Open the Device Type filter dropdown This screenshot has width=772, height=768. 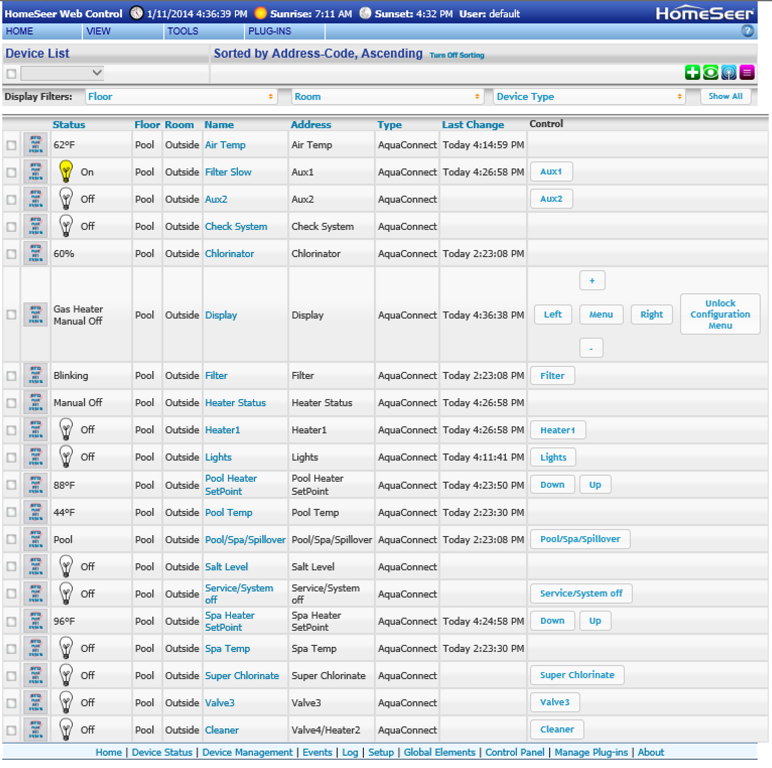(589, 96)
